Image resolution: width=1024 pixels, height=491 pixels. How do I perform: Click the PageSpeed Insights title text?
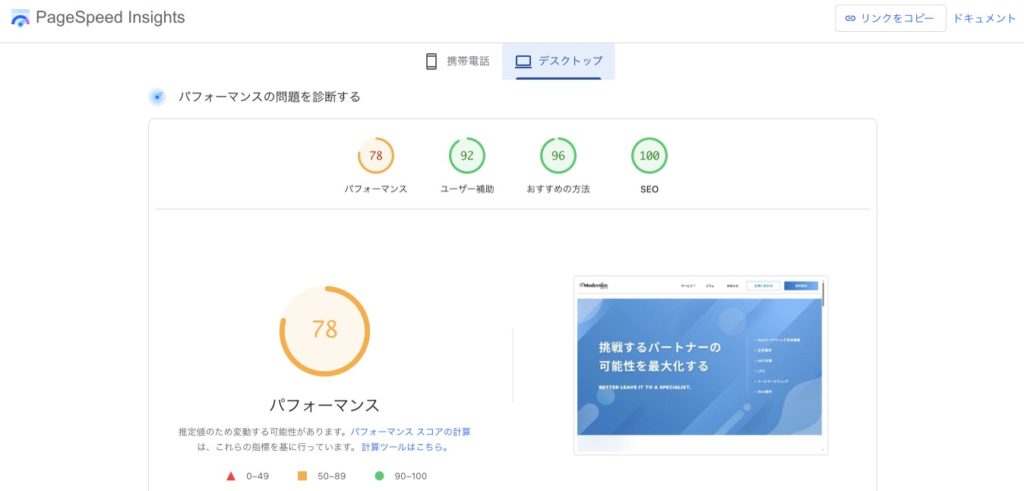point(110,18)
